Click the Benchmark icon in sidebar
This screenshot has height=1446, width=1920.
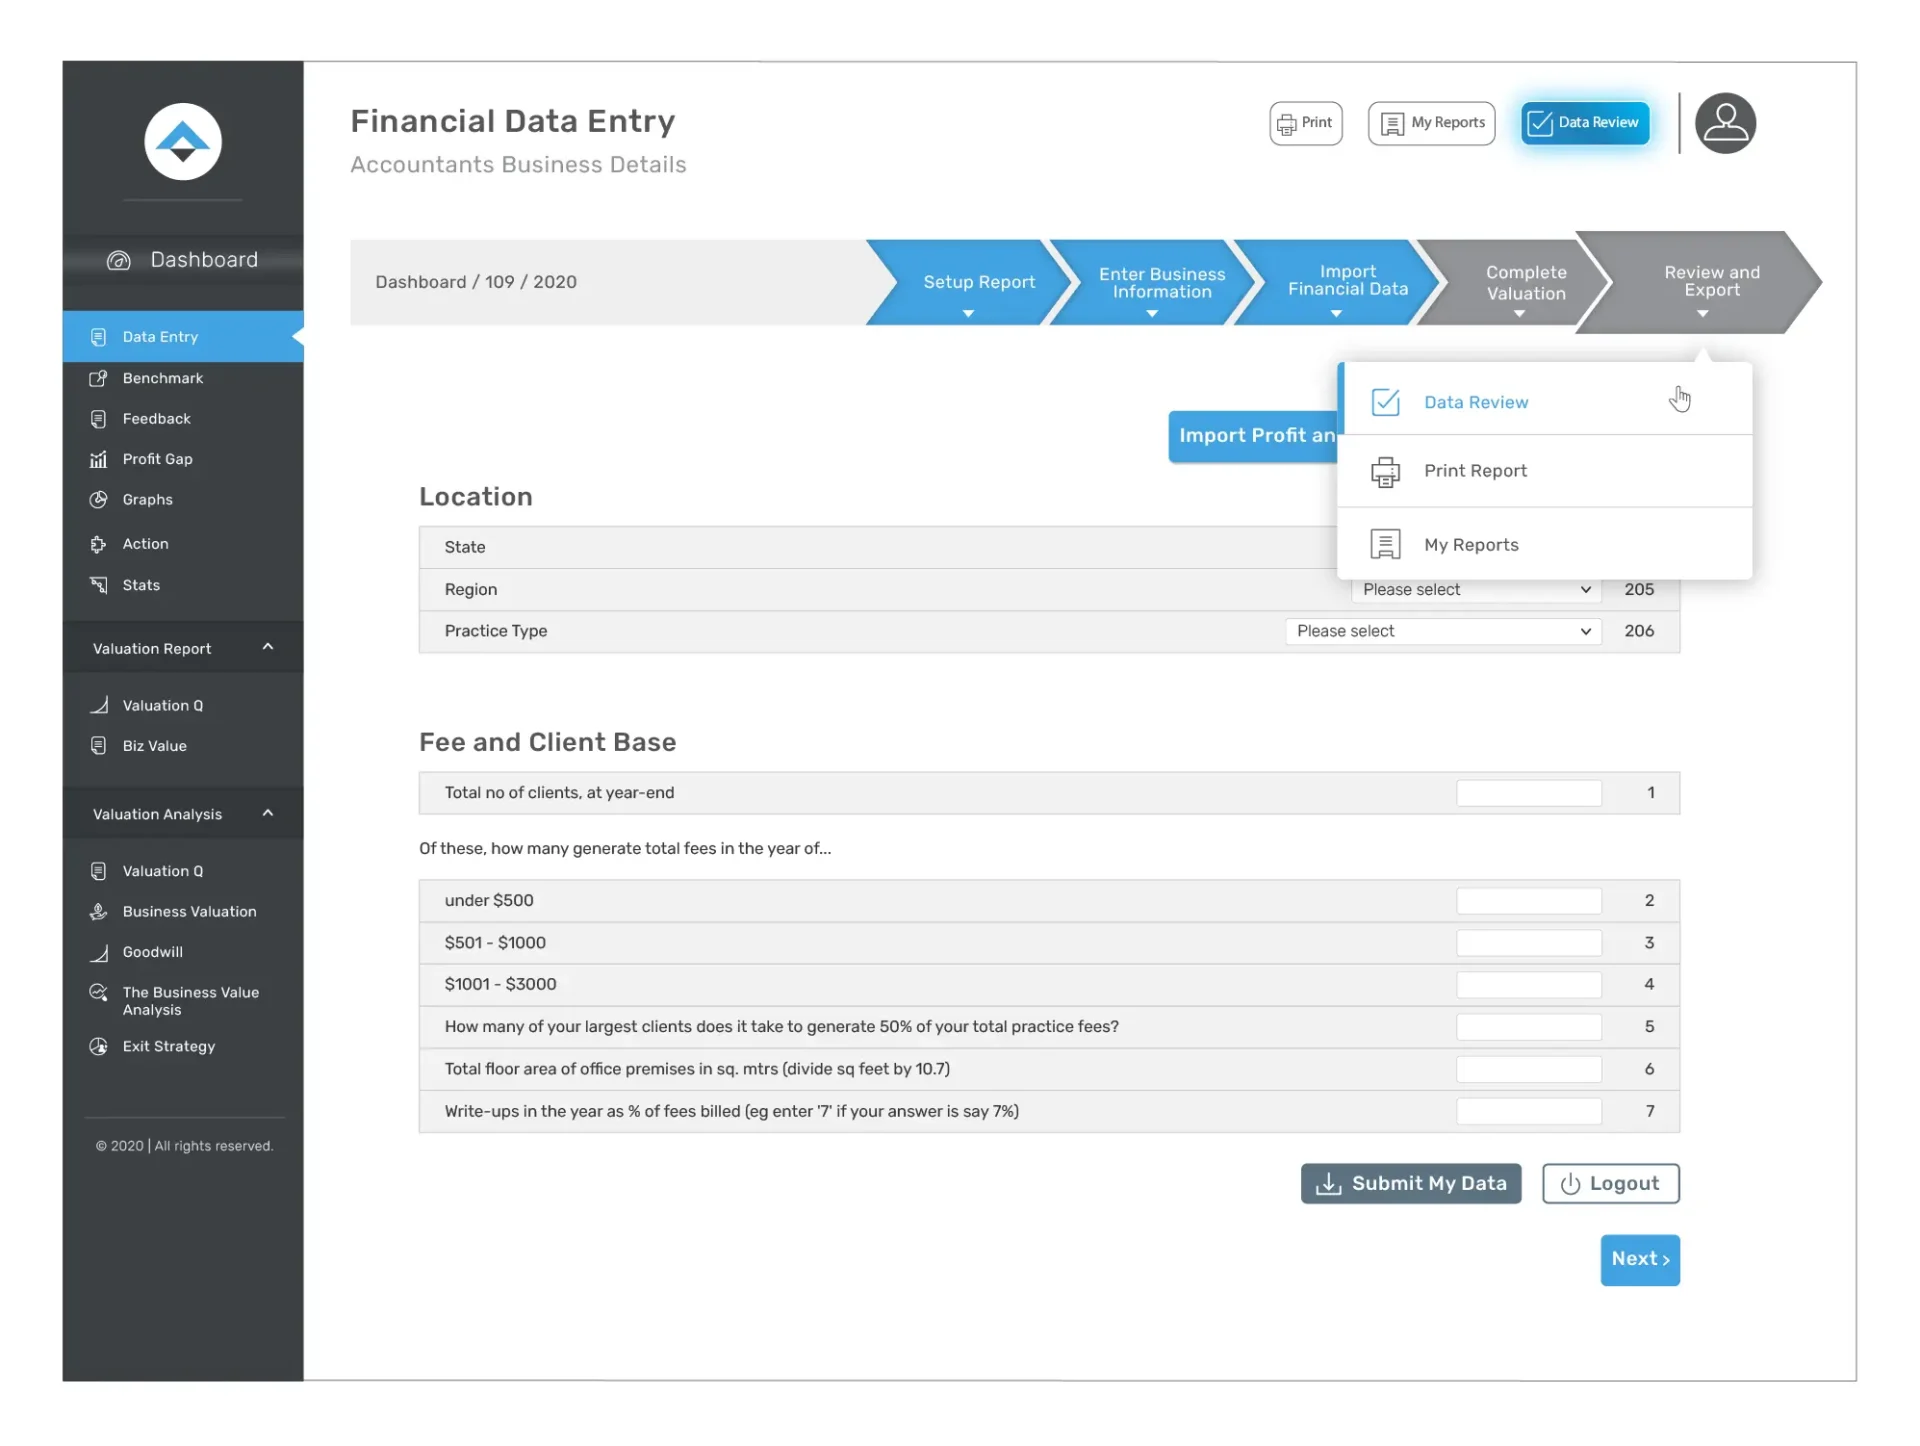tap(98, 378)
